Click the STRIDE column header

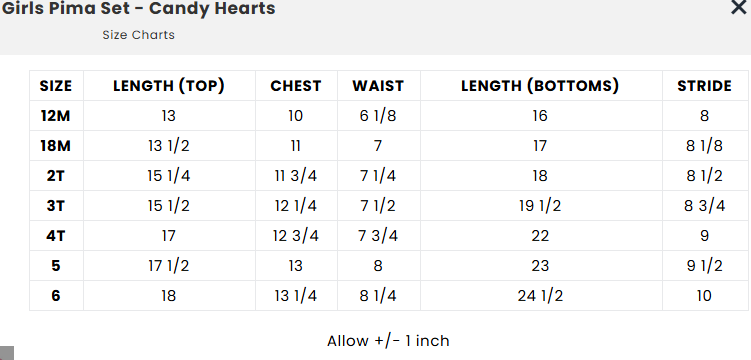pyautogui.click(x=705, y=86)
